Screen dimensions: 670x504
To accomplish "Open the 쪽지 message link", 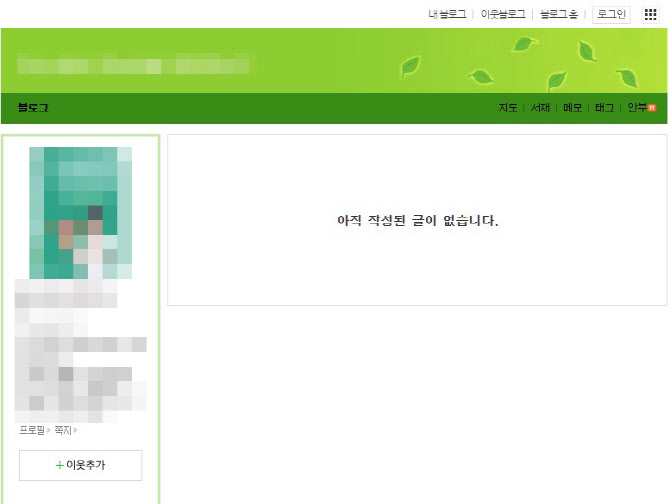I will (x=63, y=430).
